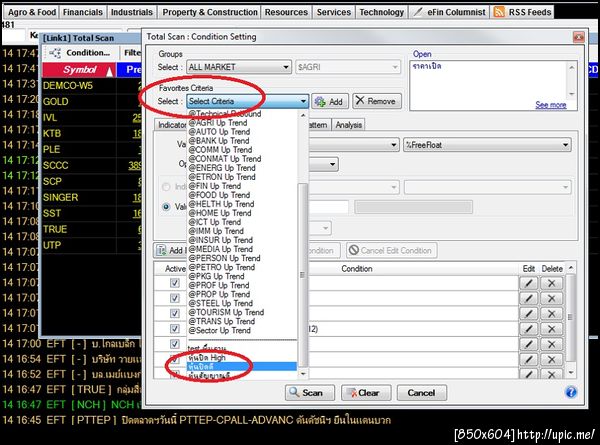Click the X delete icon in the (12) condition row
Image resolution: width=600 pixels, height=445 pixels.
point(551,329)
